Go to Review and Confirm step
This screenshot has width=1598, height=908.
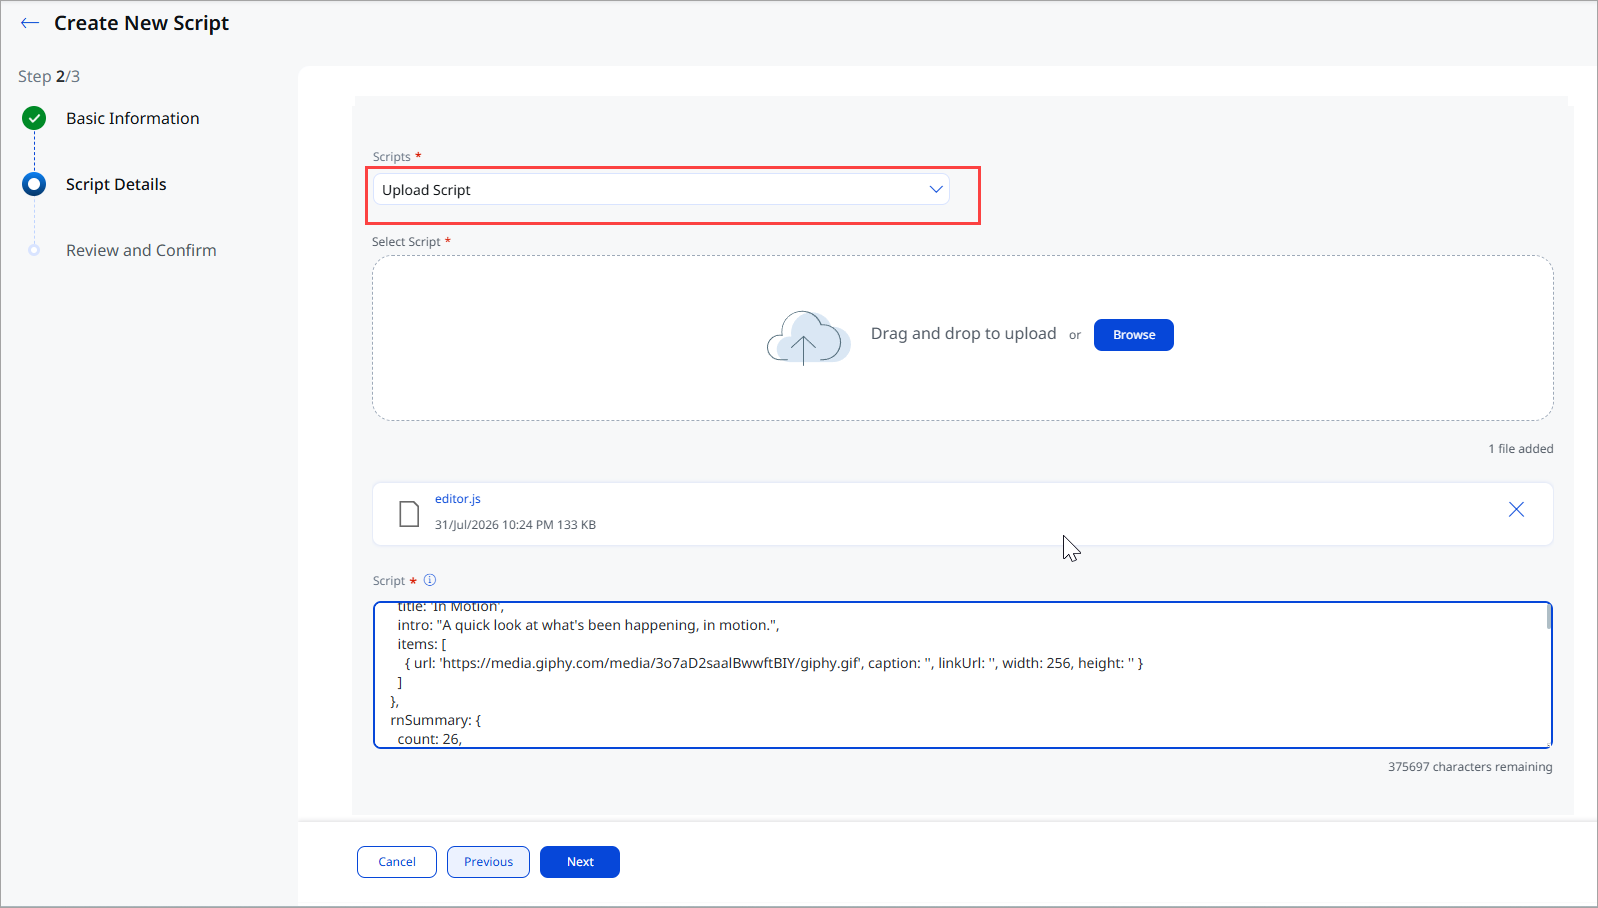click(141, 250)
